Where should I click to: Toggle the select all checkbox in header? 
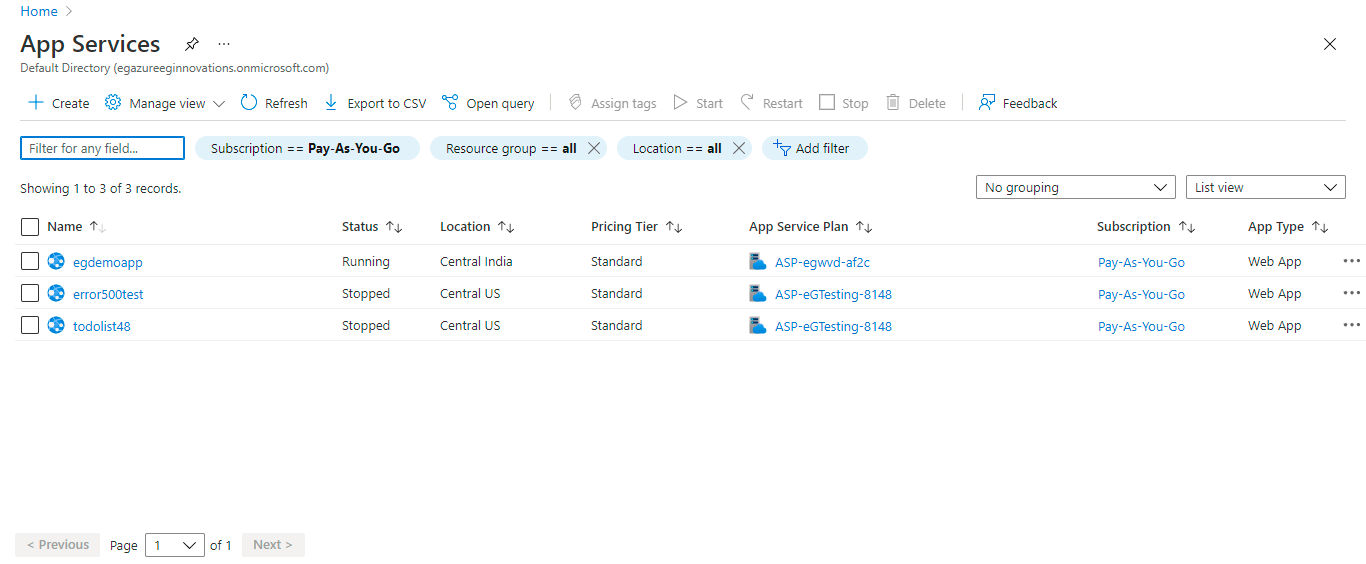pyautogui.click(x=30, y=227)
